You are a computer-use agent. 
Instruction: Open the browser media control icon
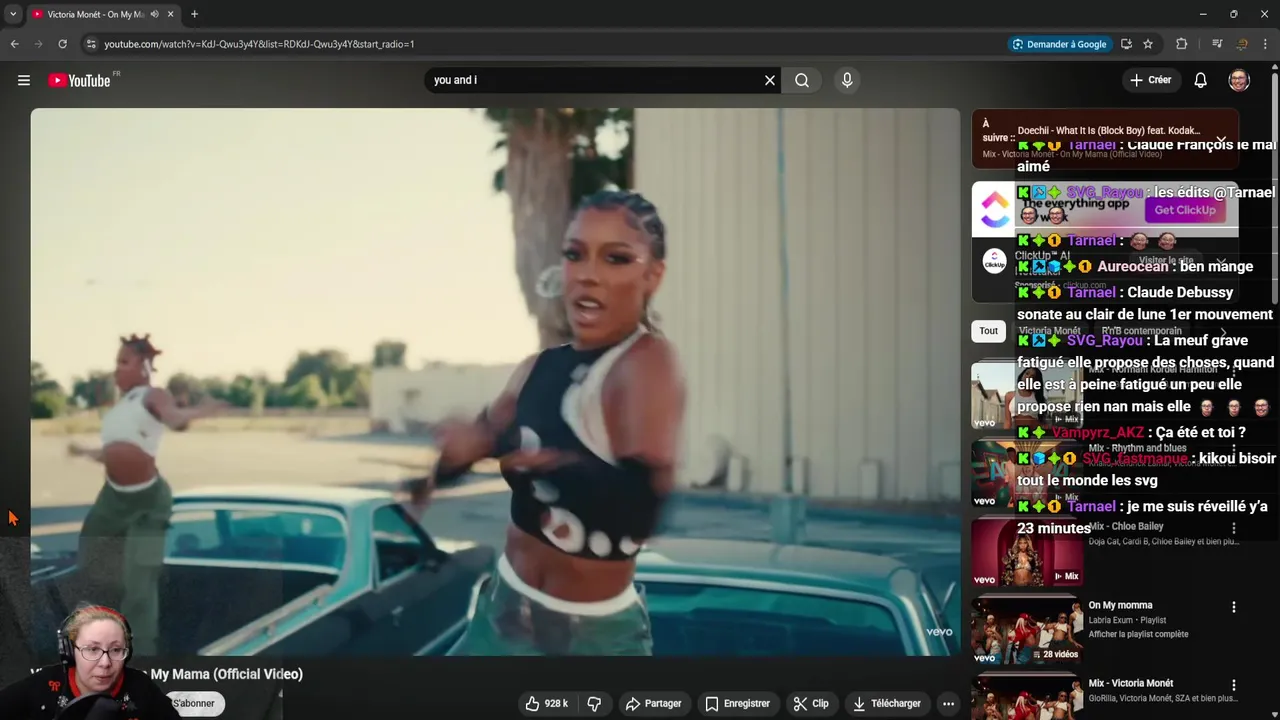[1217, 44]
